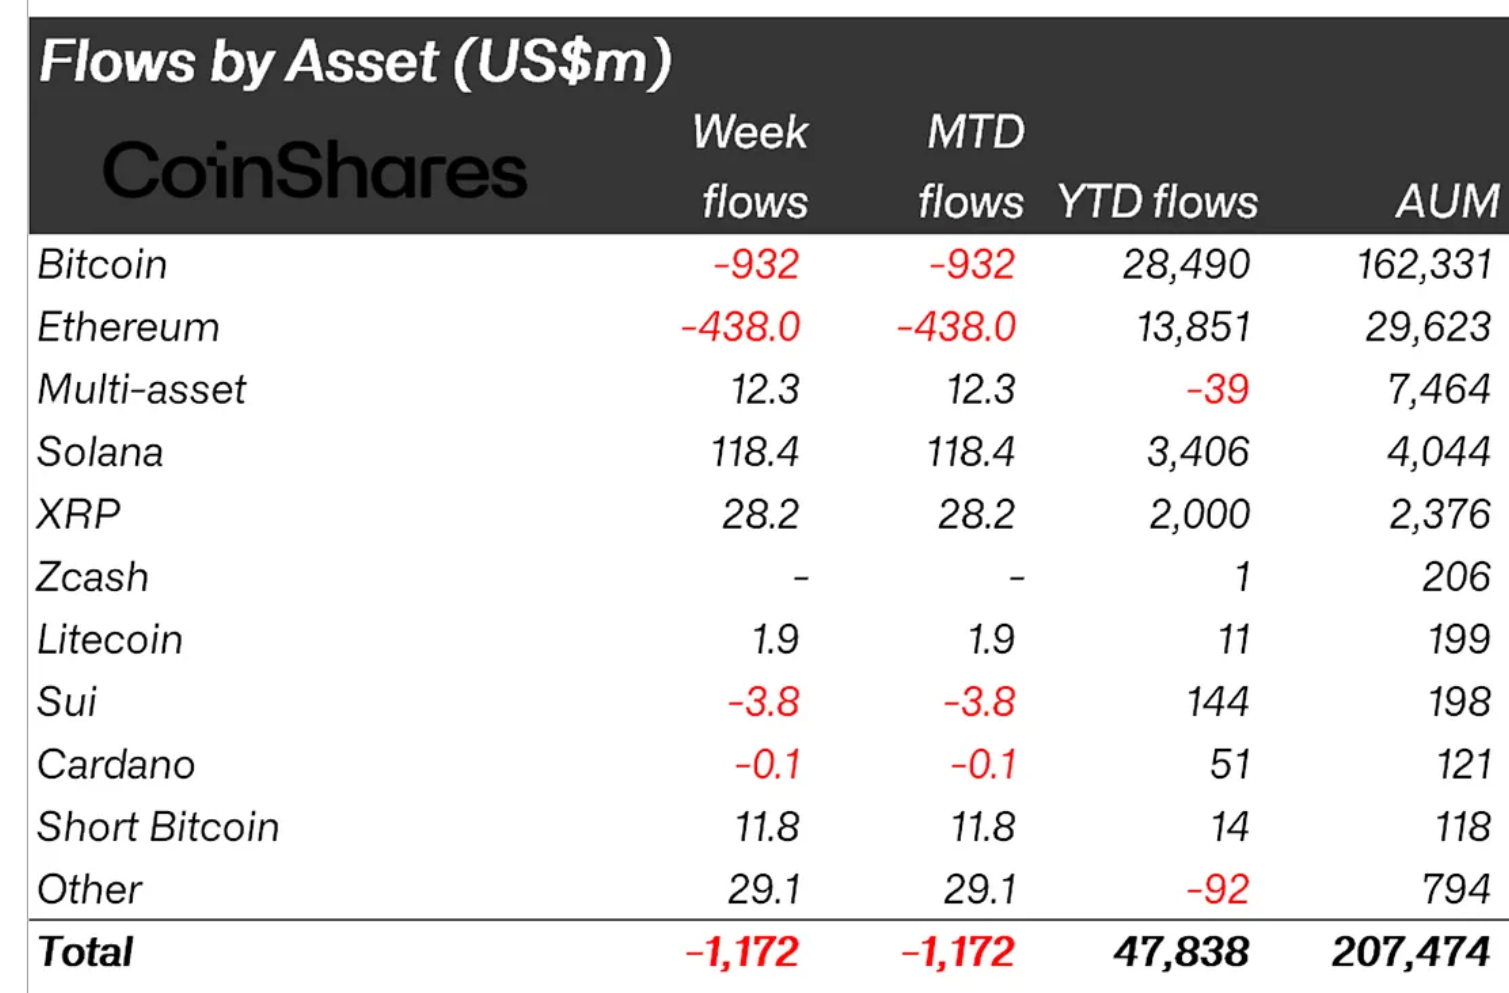Click the MTD flows column header
Viewport: 1509px width, 993px height.
(972, 167)
